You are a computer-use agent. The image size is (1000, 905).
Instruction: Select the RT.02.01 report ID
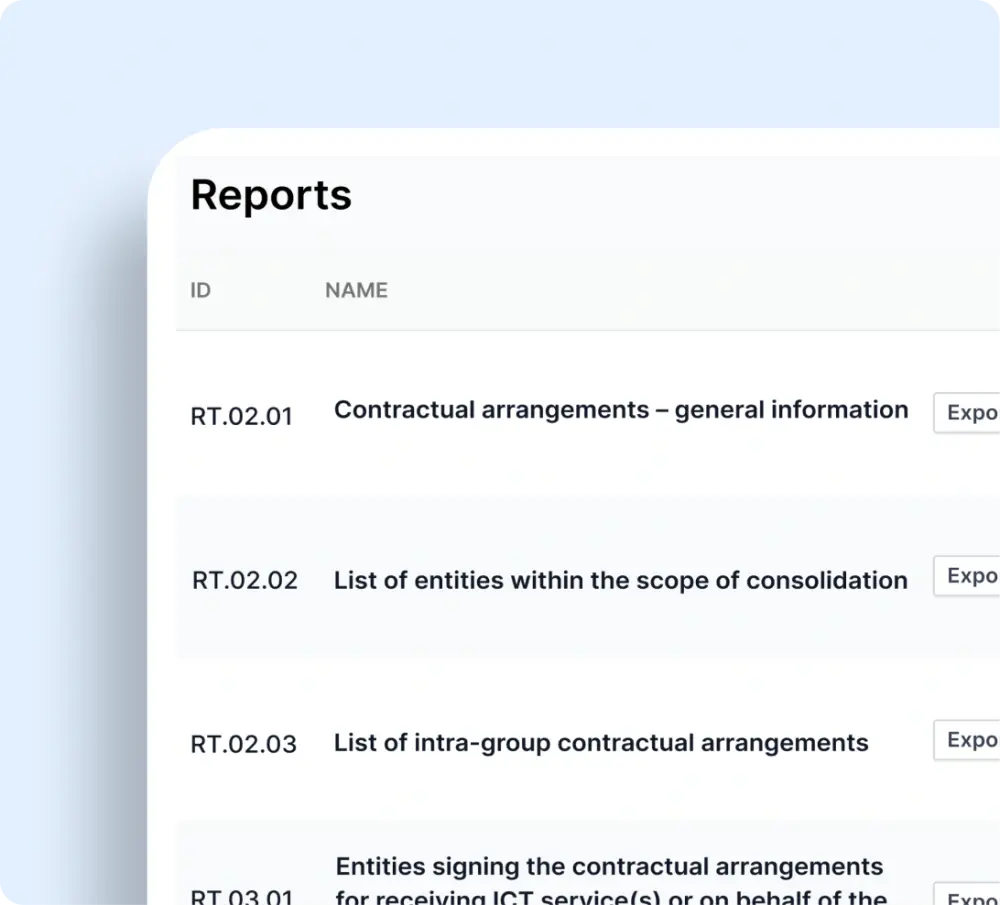(x=241, y=416)
